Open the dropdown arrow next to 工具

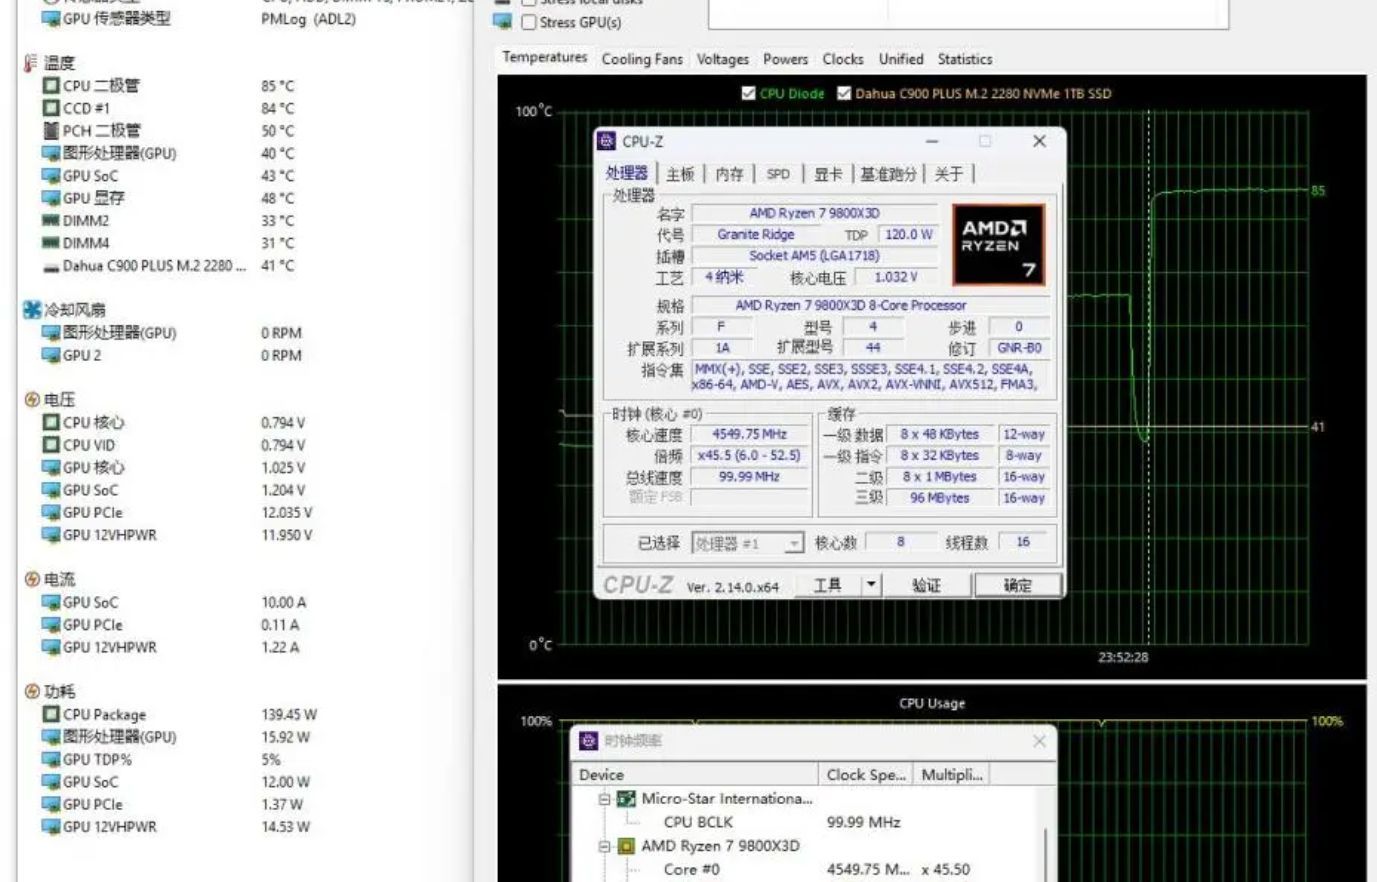click(x=871, y=585)
